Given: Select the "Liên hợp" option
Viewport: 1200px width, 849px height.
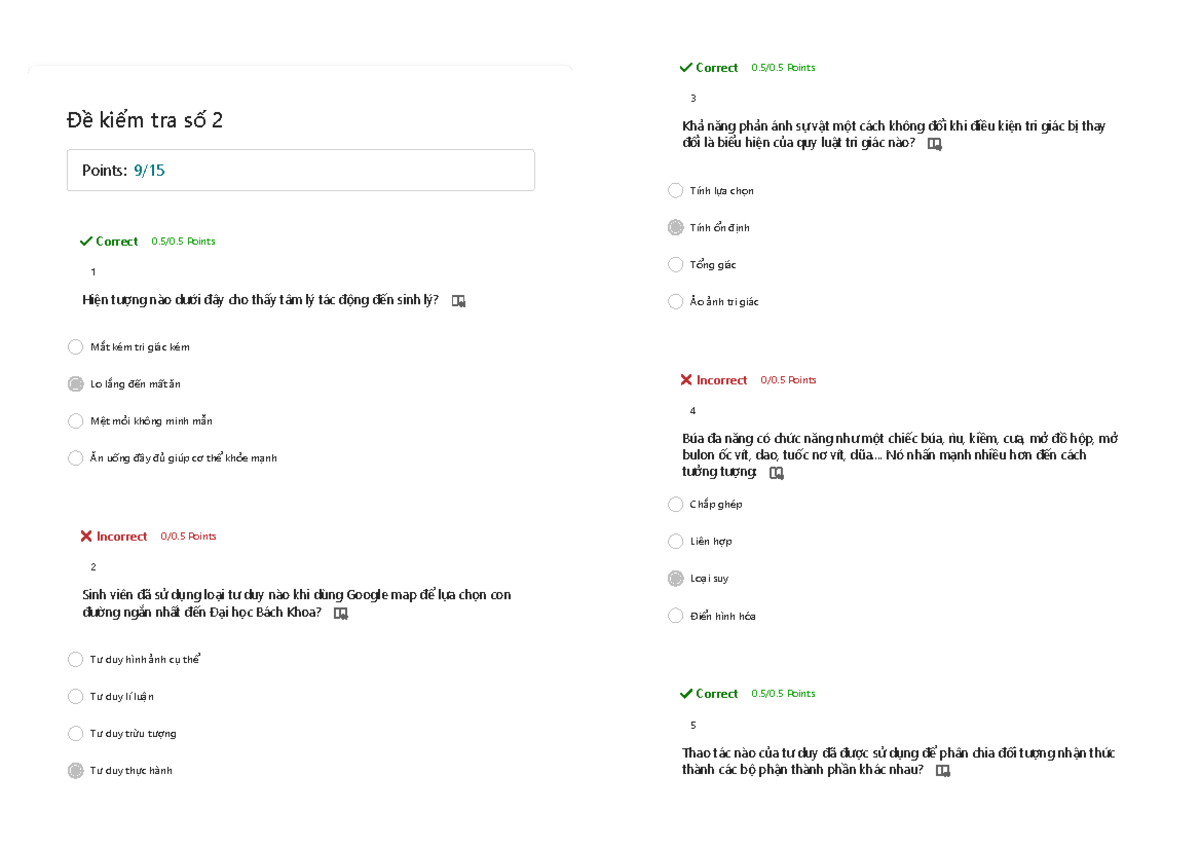Looking at the screenshot, I should tap(676, 542).
